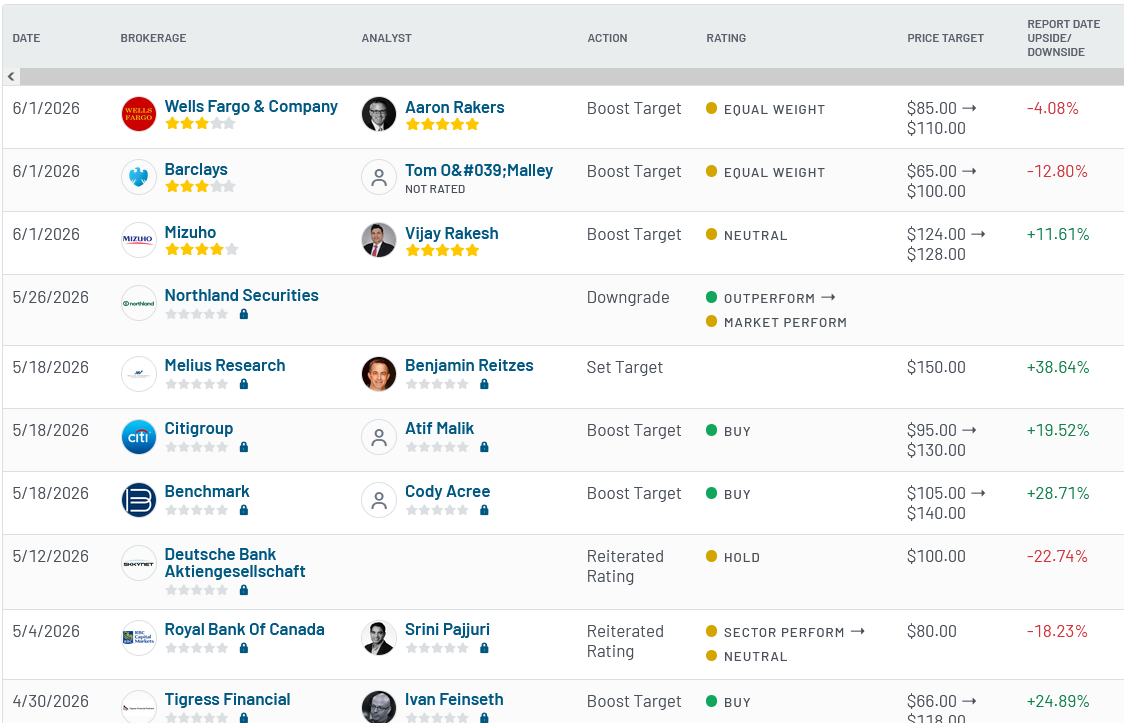Click Vijay Rakesh's profile photo

pos(378,240)
